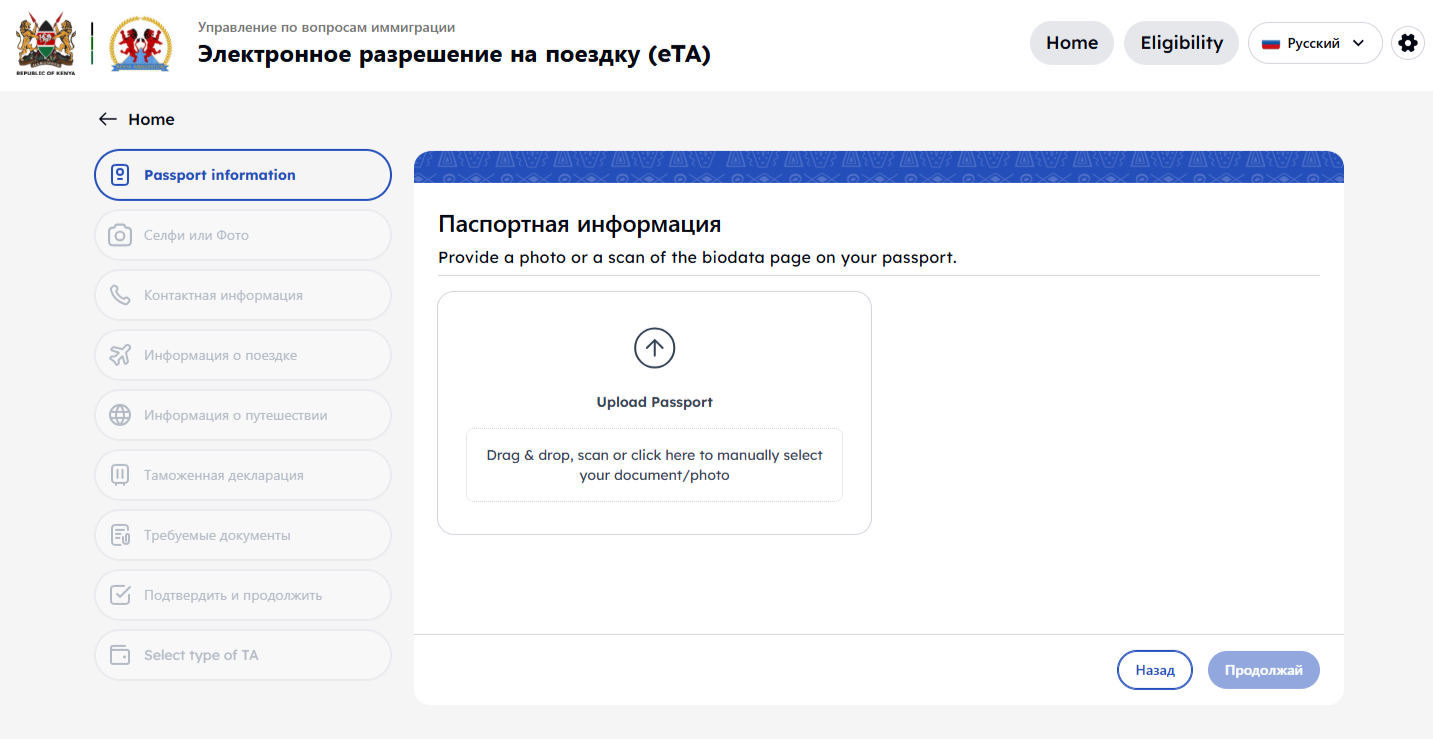Click the phone icon for Контактная информация
This screenshot has height=739, width=1433.
[120, 295]
